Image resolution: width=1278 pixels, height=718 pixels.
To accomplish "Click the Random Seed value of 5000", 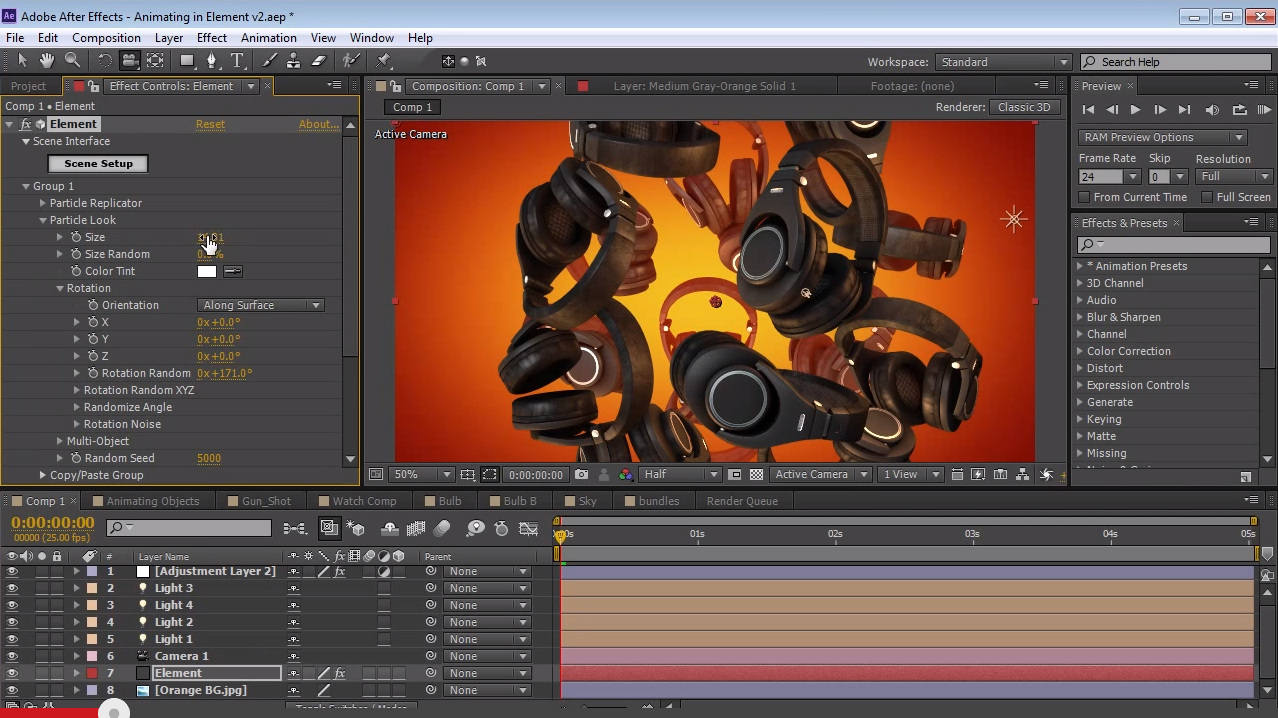I will point(209,458).
